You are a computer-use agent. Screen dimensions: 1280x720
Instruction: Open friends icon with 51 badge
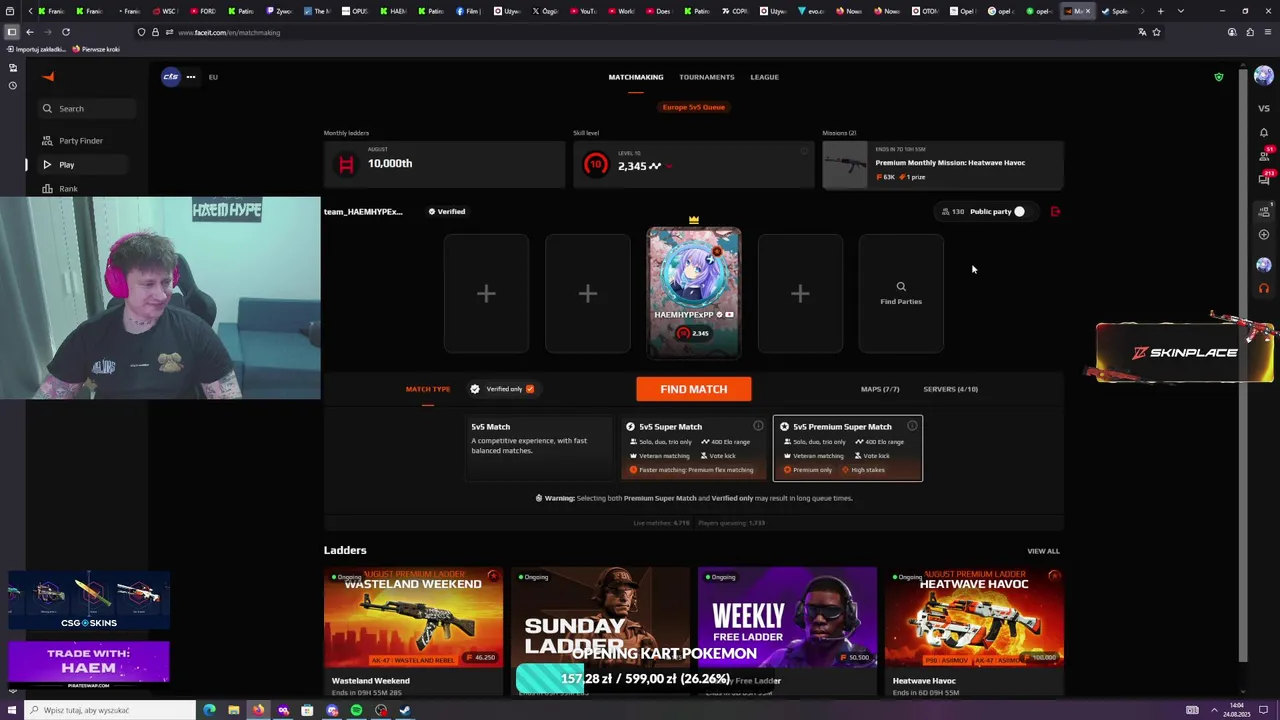coord(1264,156)
